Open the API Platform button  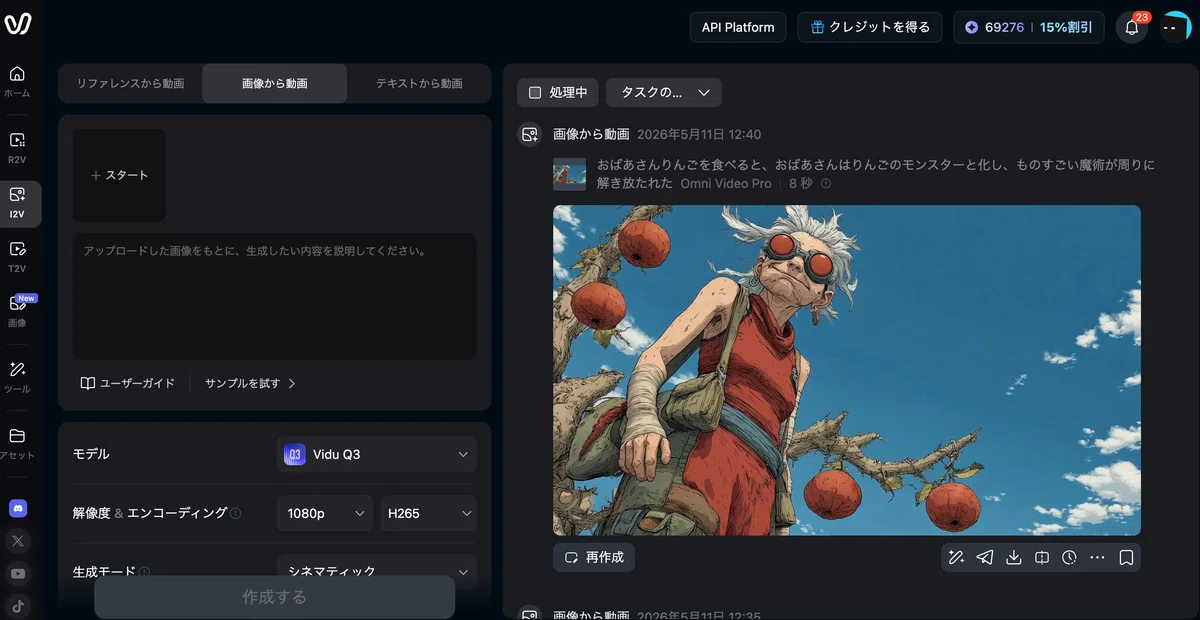pyautogui.click(x=738, y=27)
